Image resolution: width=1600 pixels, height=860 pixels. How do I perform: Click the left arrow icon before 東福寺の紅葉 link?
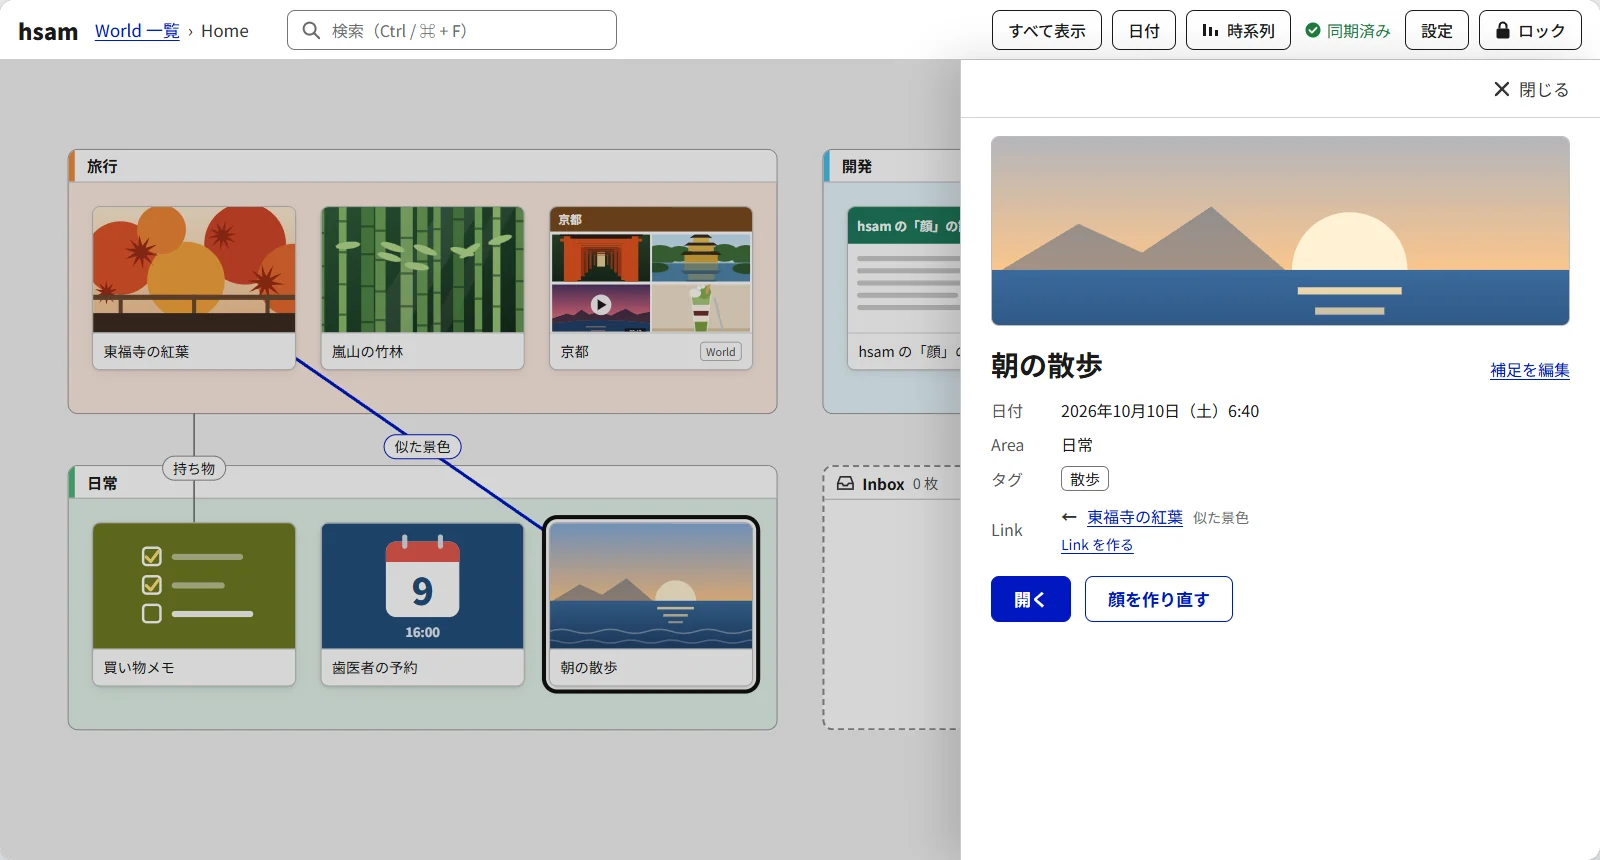1069,517
